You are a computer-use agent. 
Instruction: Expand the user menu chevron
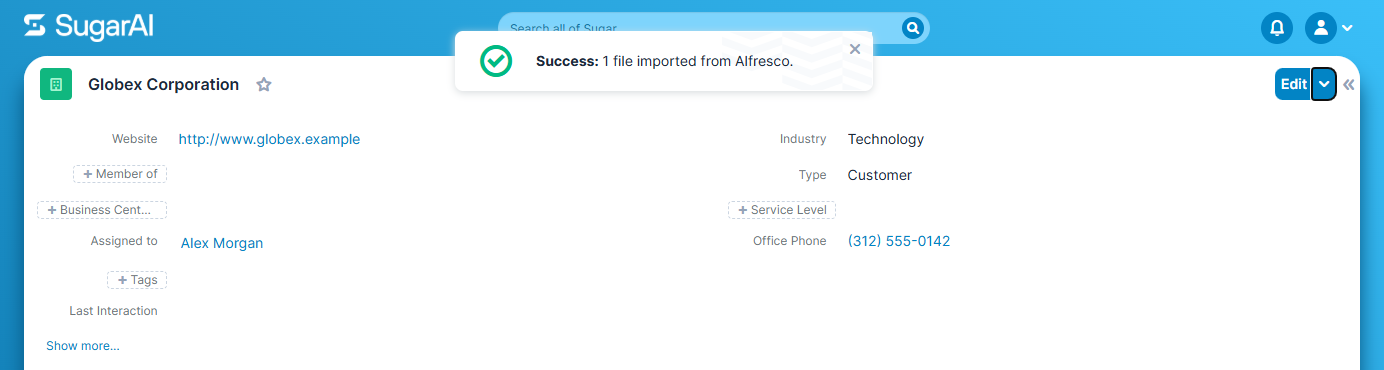click(x=1347, y=28)
